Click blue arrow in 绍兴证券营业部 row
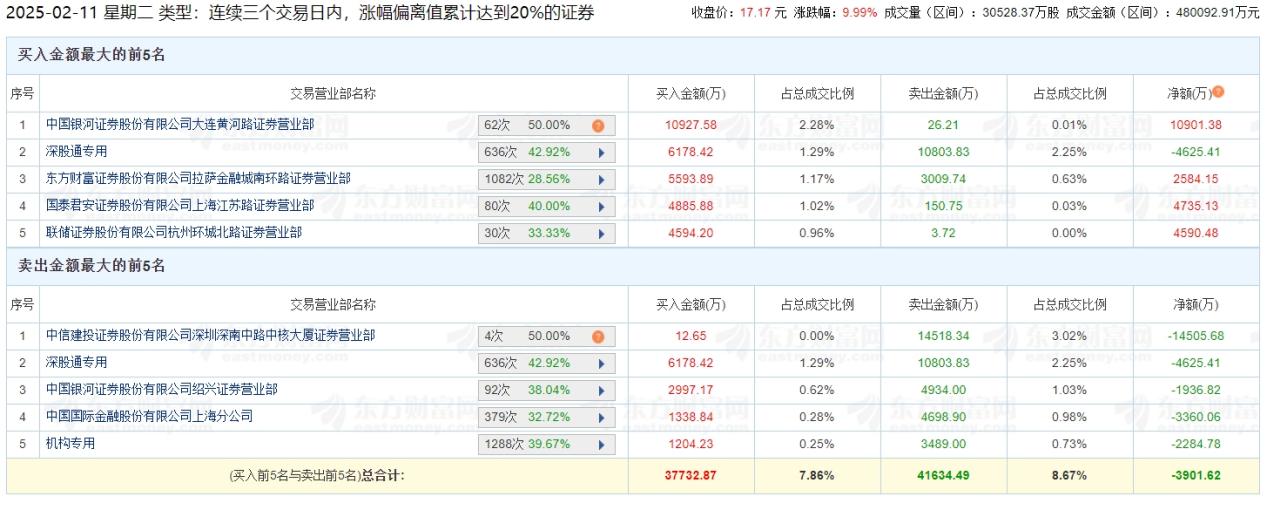1267x510 pixels. coord(602,390)
